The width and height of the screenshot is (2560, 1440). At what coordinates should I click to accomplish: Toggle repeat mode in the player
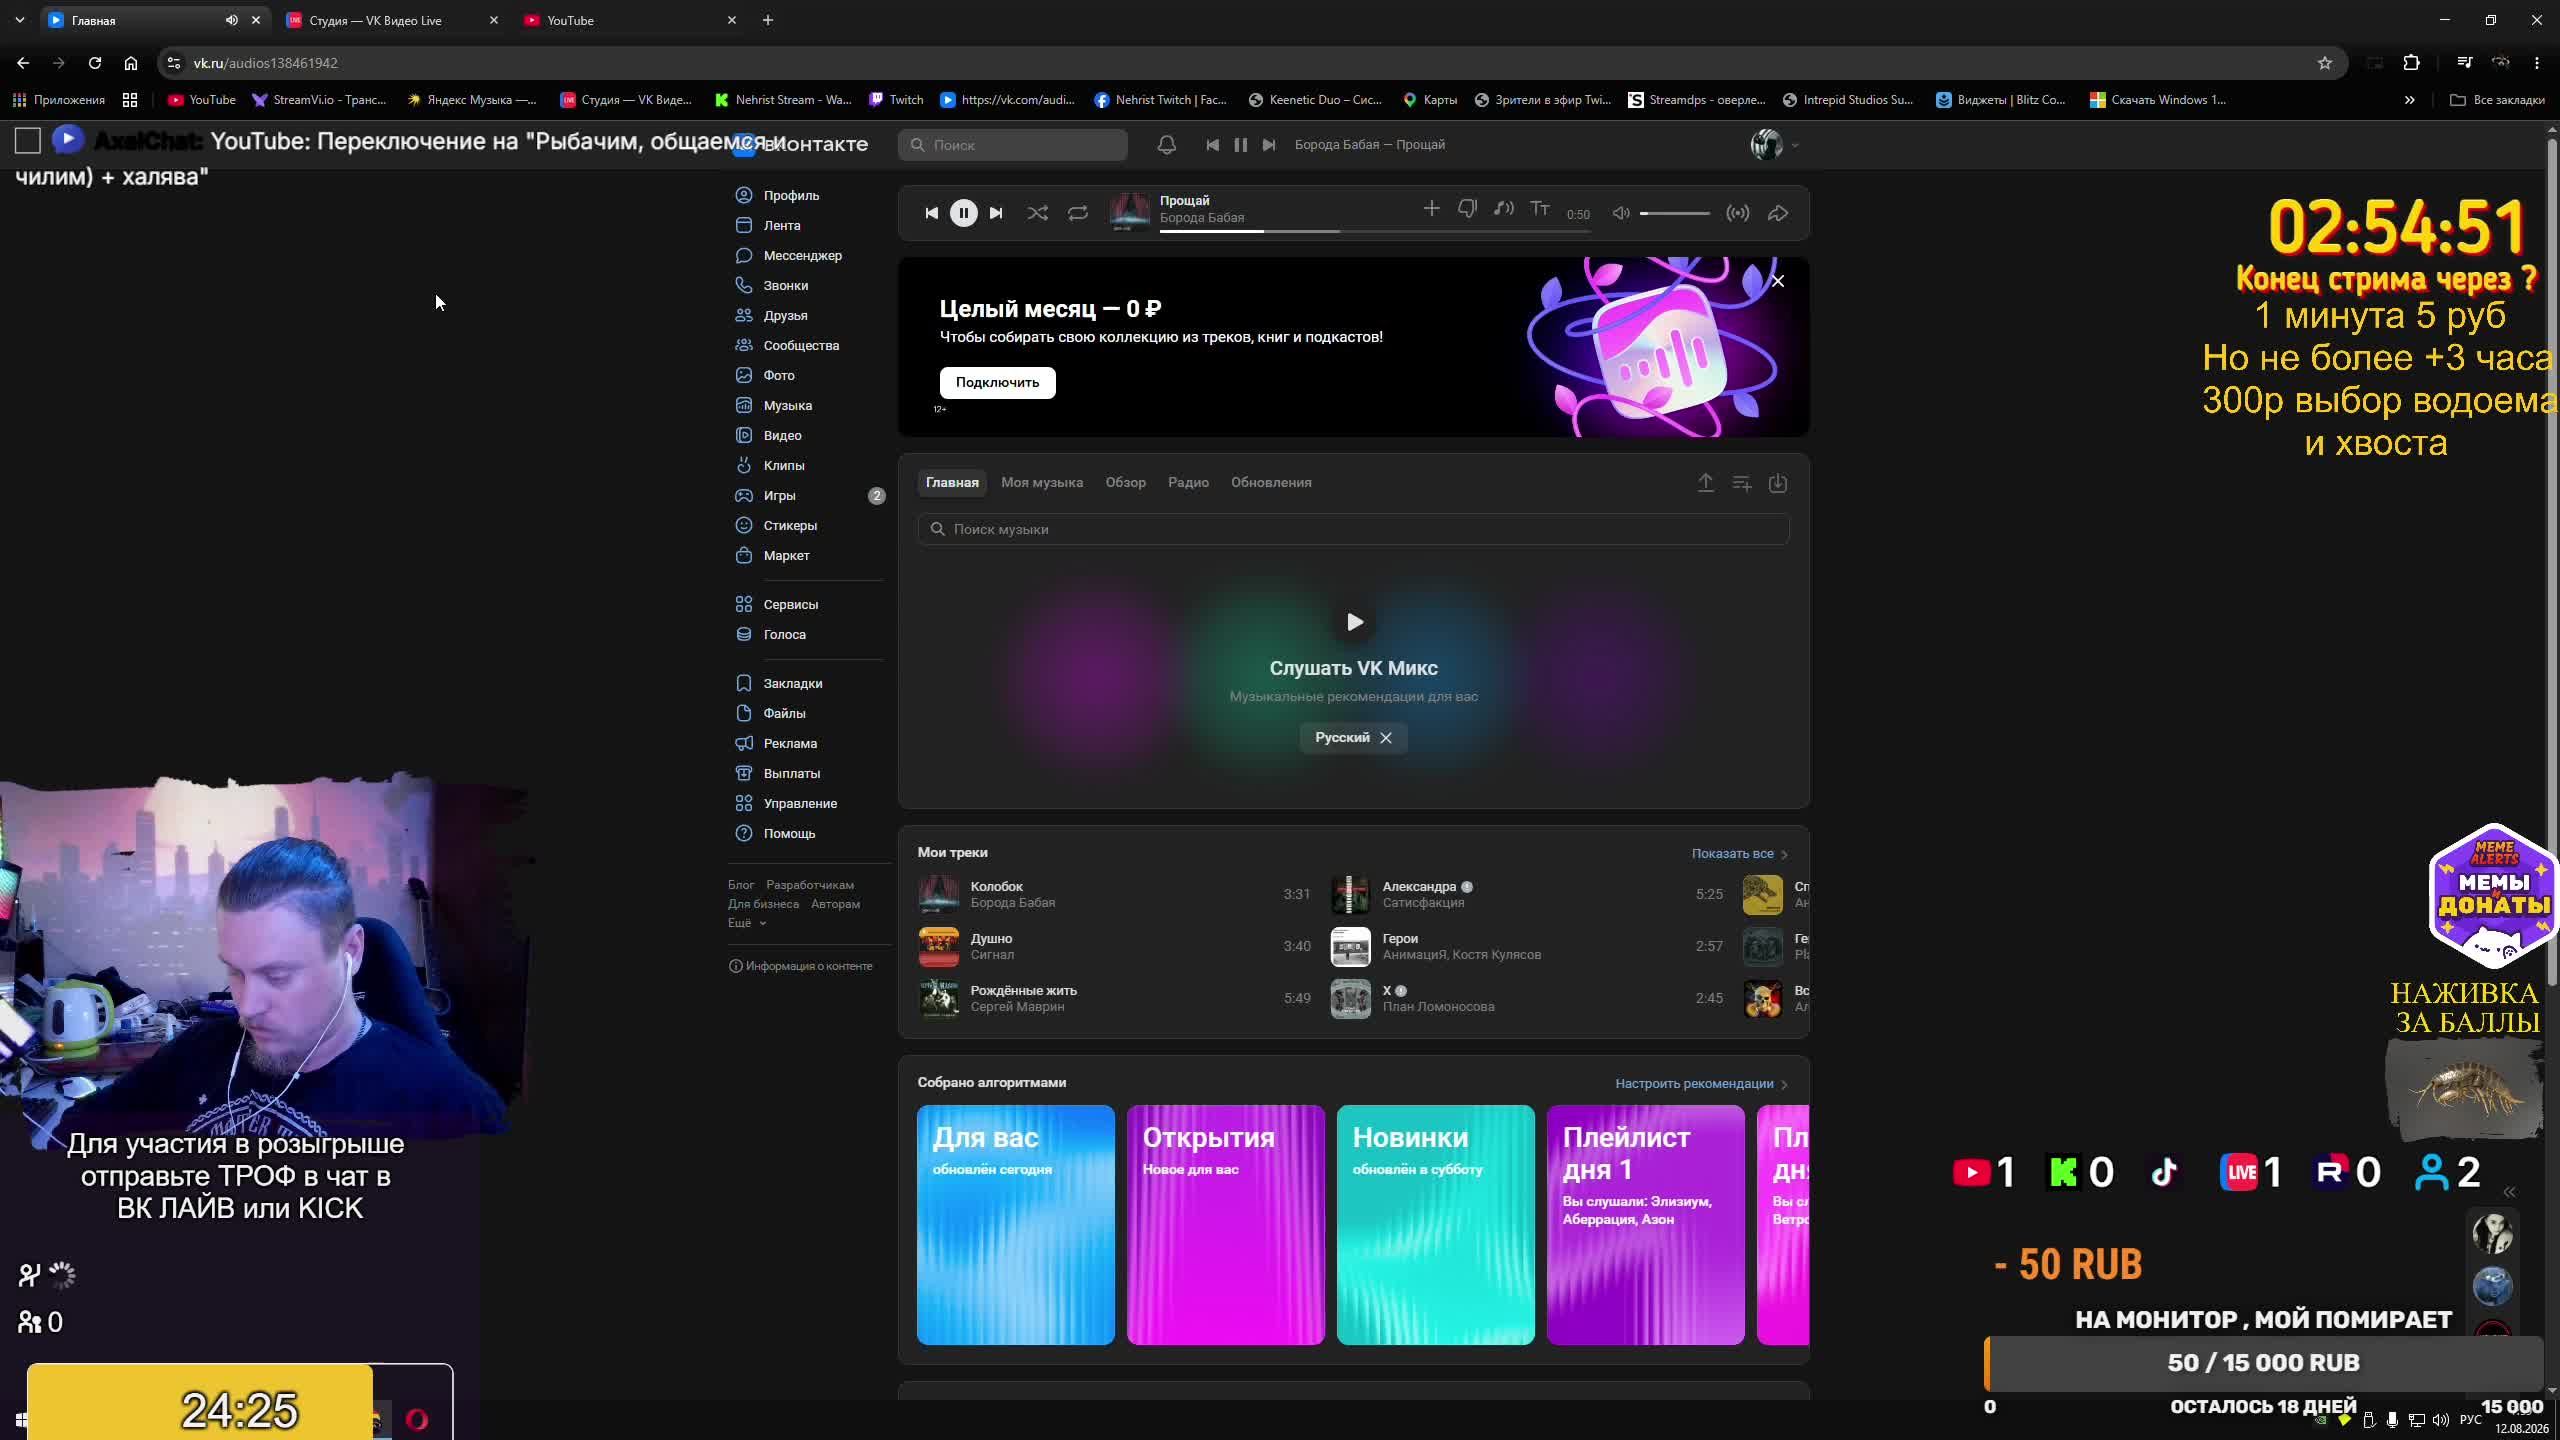click(x=1077, y=213)
